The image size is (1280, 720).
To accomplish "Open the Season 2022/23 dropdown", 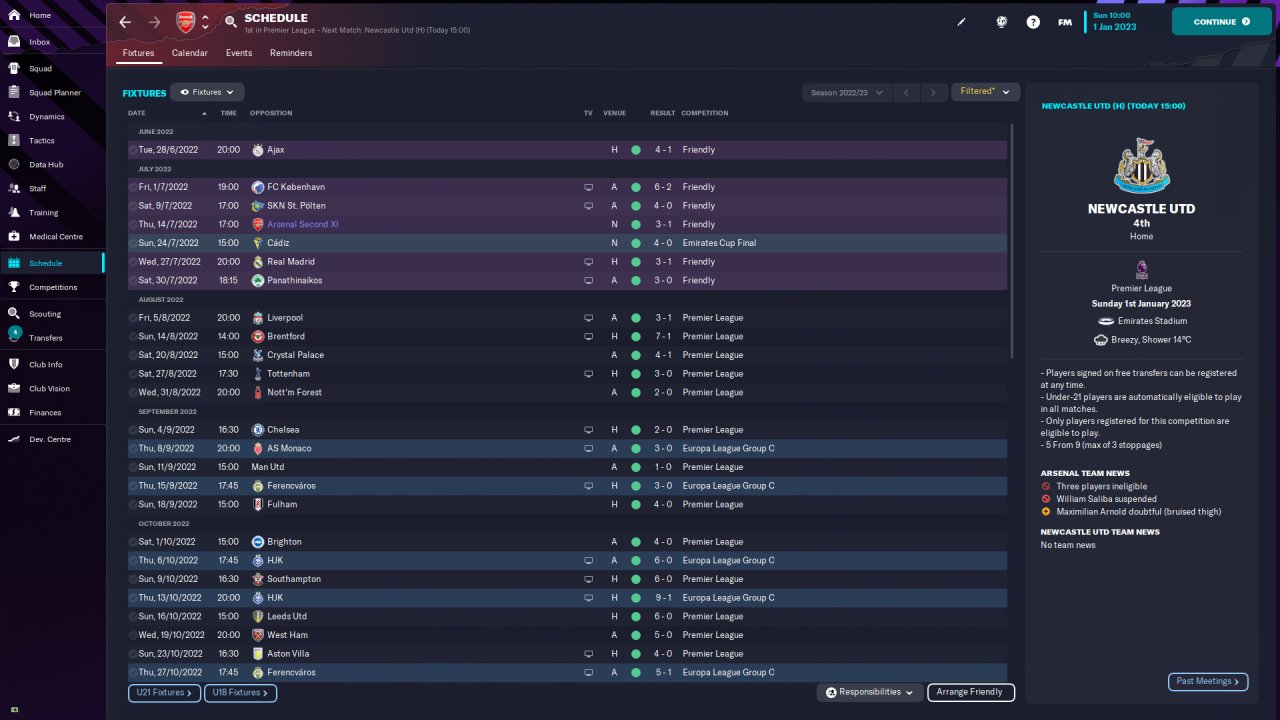I will 846,92.
